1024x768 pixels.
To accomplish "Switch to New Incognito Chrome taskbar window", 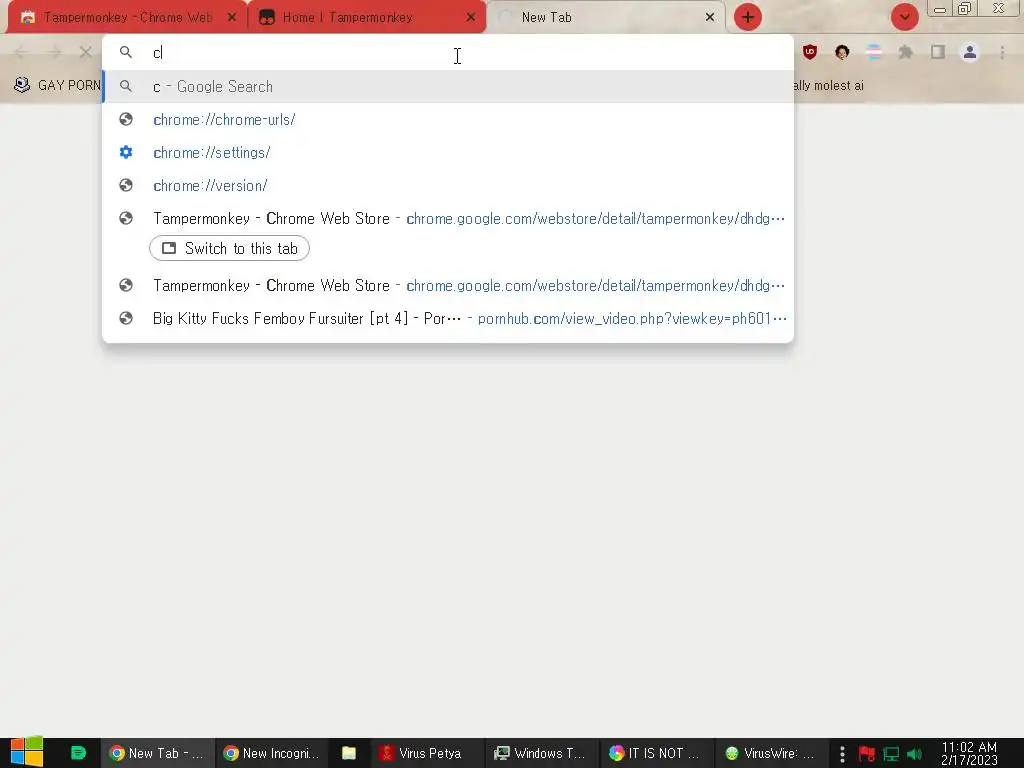I will coord(271,753).
